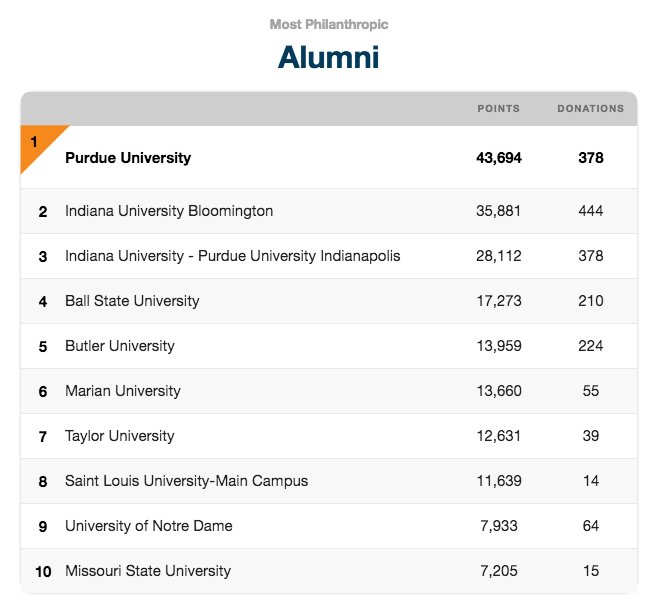
Task: Select University of Notre Dame row
Action: pos(329,526)
